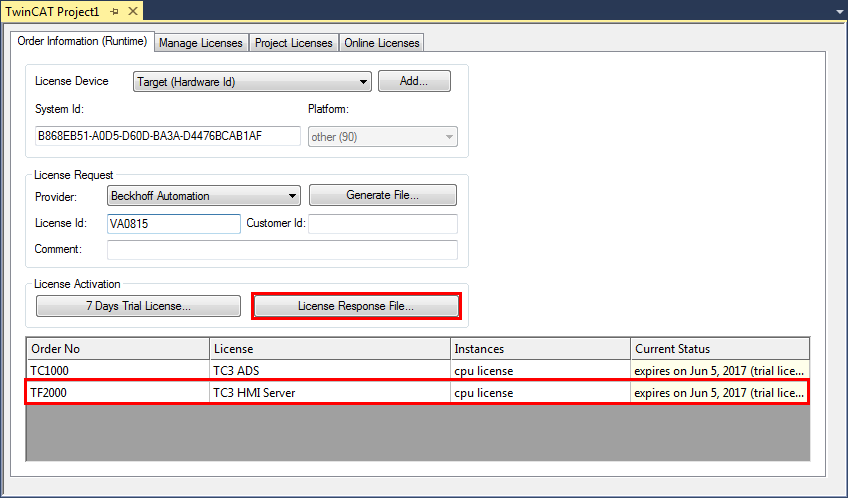This screenshot has width=848, height=498.
Task: Open the Project Licenses tab
Action: [x=294, y=43]
